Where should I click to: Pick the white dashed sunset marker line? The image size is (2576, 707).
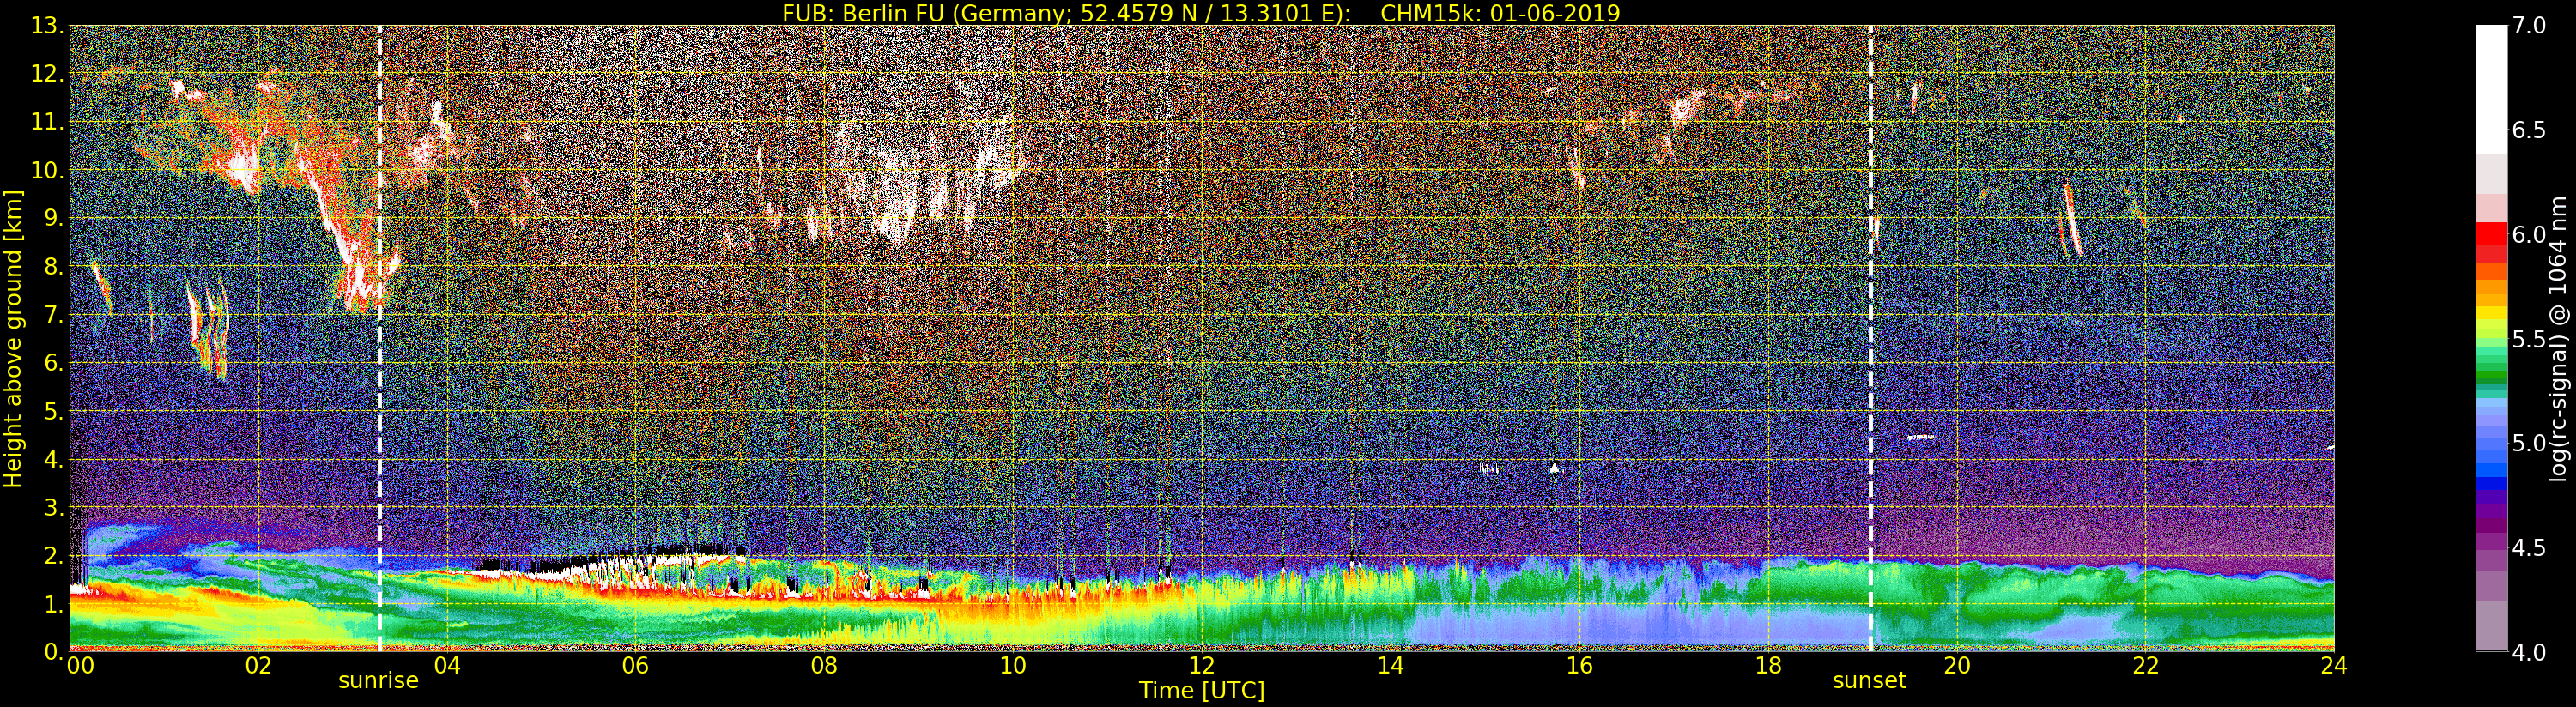(1870, 338)
